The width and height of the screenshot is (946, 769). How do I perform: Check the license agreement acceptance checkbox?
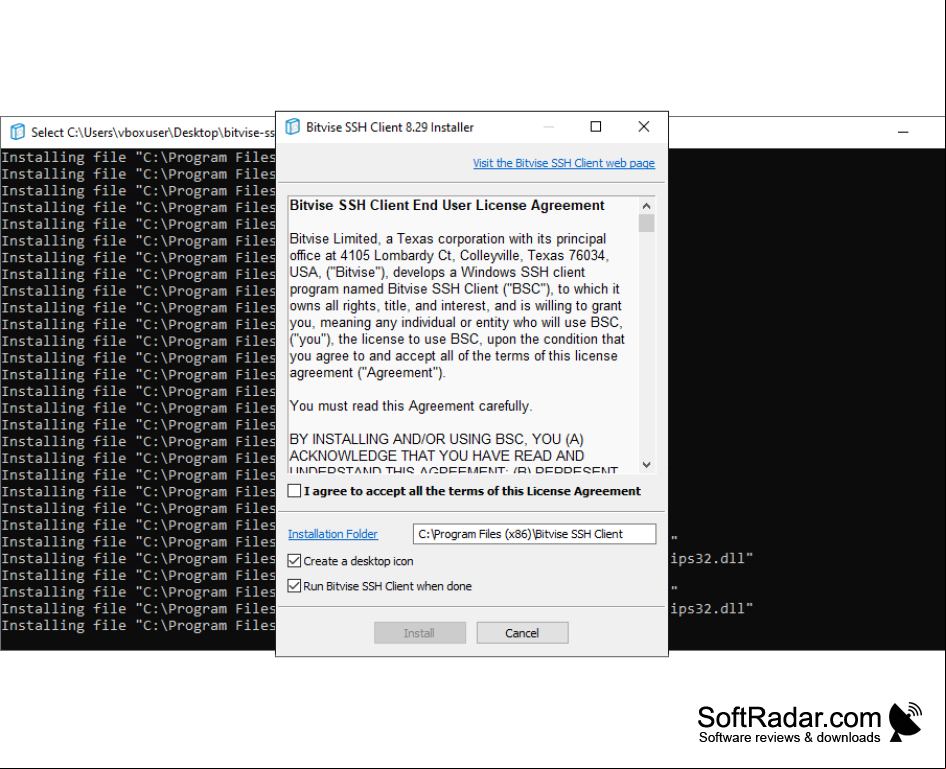pos(294,491)
